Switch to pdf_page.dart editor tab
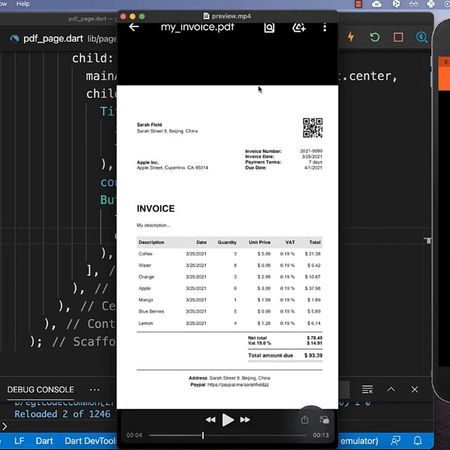Image resolution: width=450 pixels, height=450 pixels. coord(53,39)
